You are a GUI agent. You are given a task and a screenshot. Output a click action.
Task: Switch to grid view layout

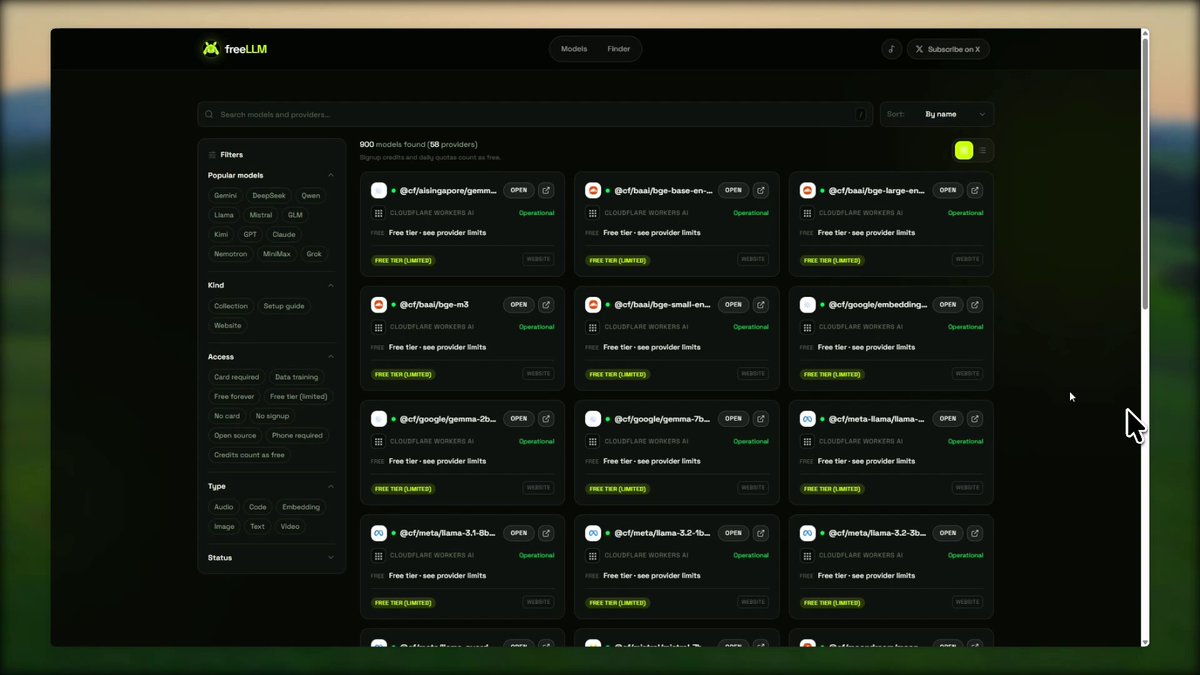[964, 150]
